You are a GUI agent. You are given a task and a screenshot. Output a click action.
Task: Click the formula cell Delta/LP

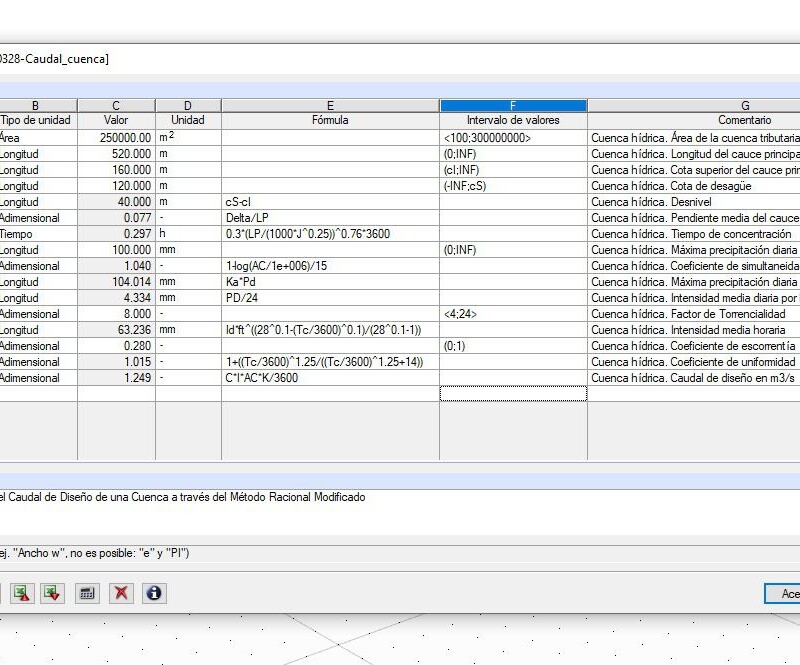pos(330,218)
